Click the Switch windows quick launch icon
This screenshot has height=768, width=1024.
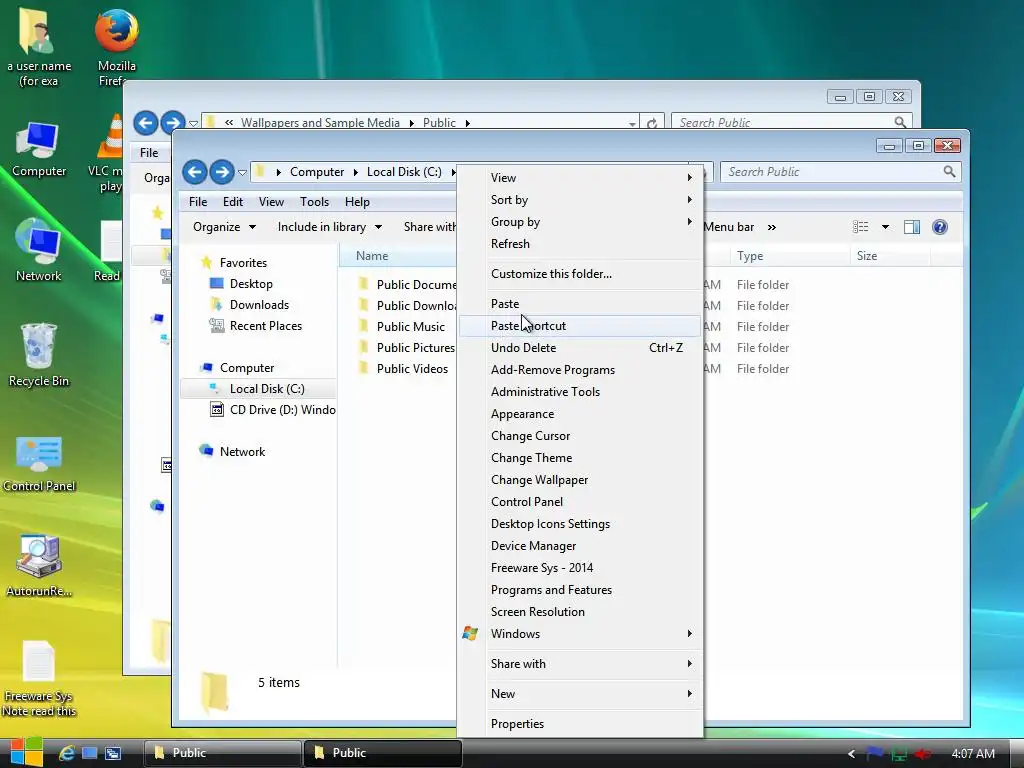tap(113, 753)
